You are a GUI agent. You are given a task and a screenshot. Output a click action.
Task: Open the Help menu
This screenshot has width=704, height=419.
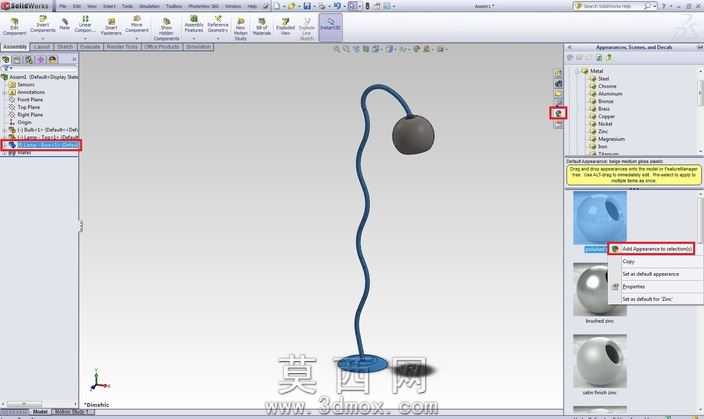tap(252, 6)
